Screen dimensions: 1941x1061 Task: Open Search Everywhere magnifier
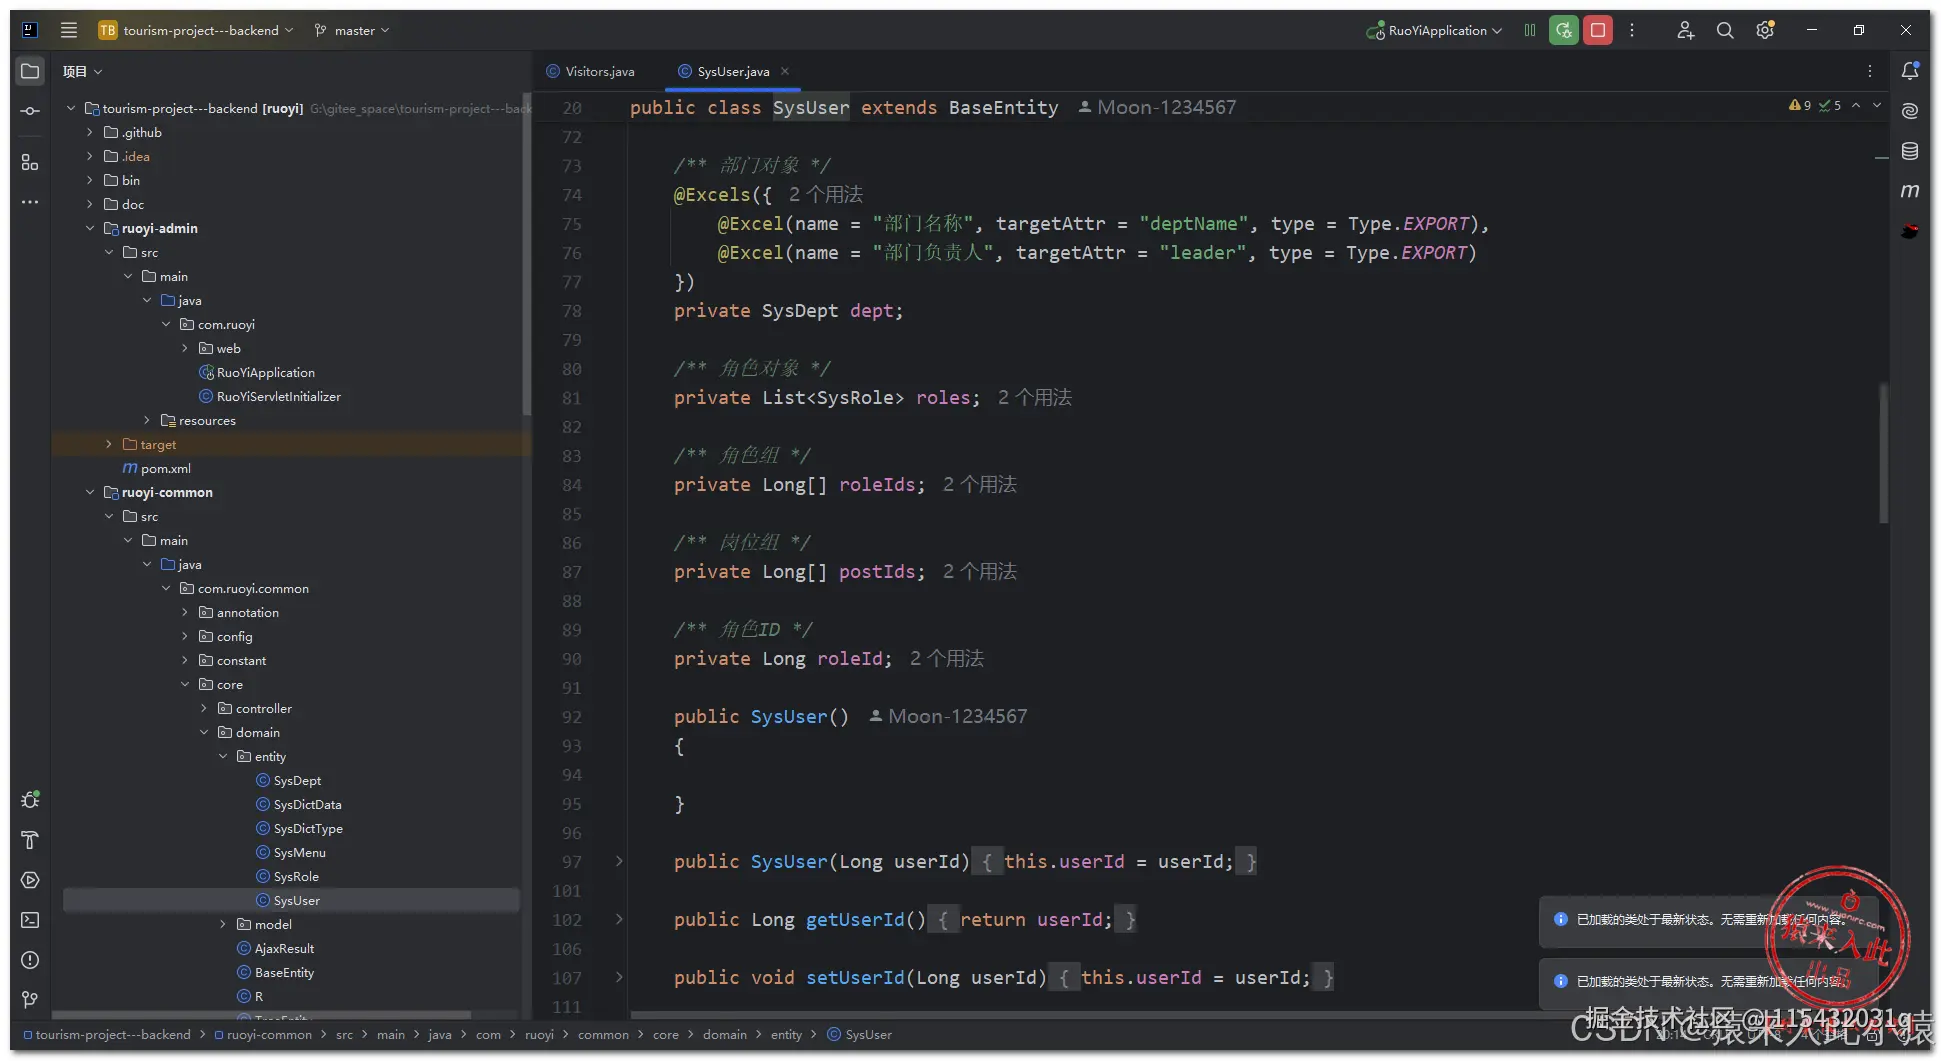click(1725, 30)
